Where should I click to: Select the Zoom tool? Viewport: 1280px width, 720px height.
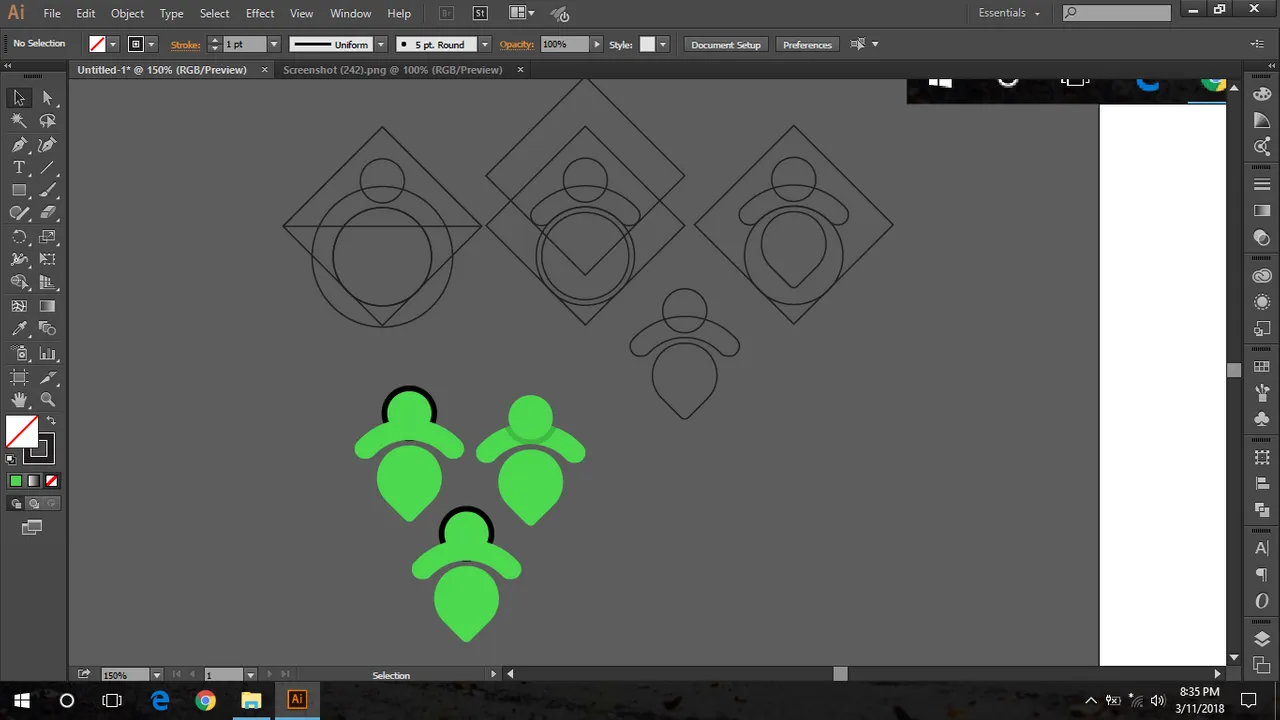[x=47, y=400]
